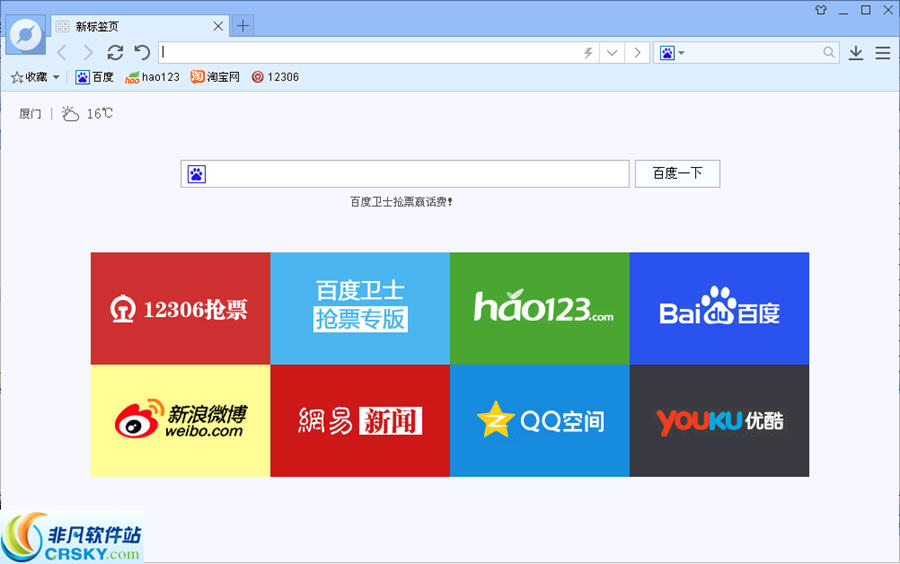Open the 網易新闻 tile
This screenshot has height=564, width=900.
click(360, 421)
